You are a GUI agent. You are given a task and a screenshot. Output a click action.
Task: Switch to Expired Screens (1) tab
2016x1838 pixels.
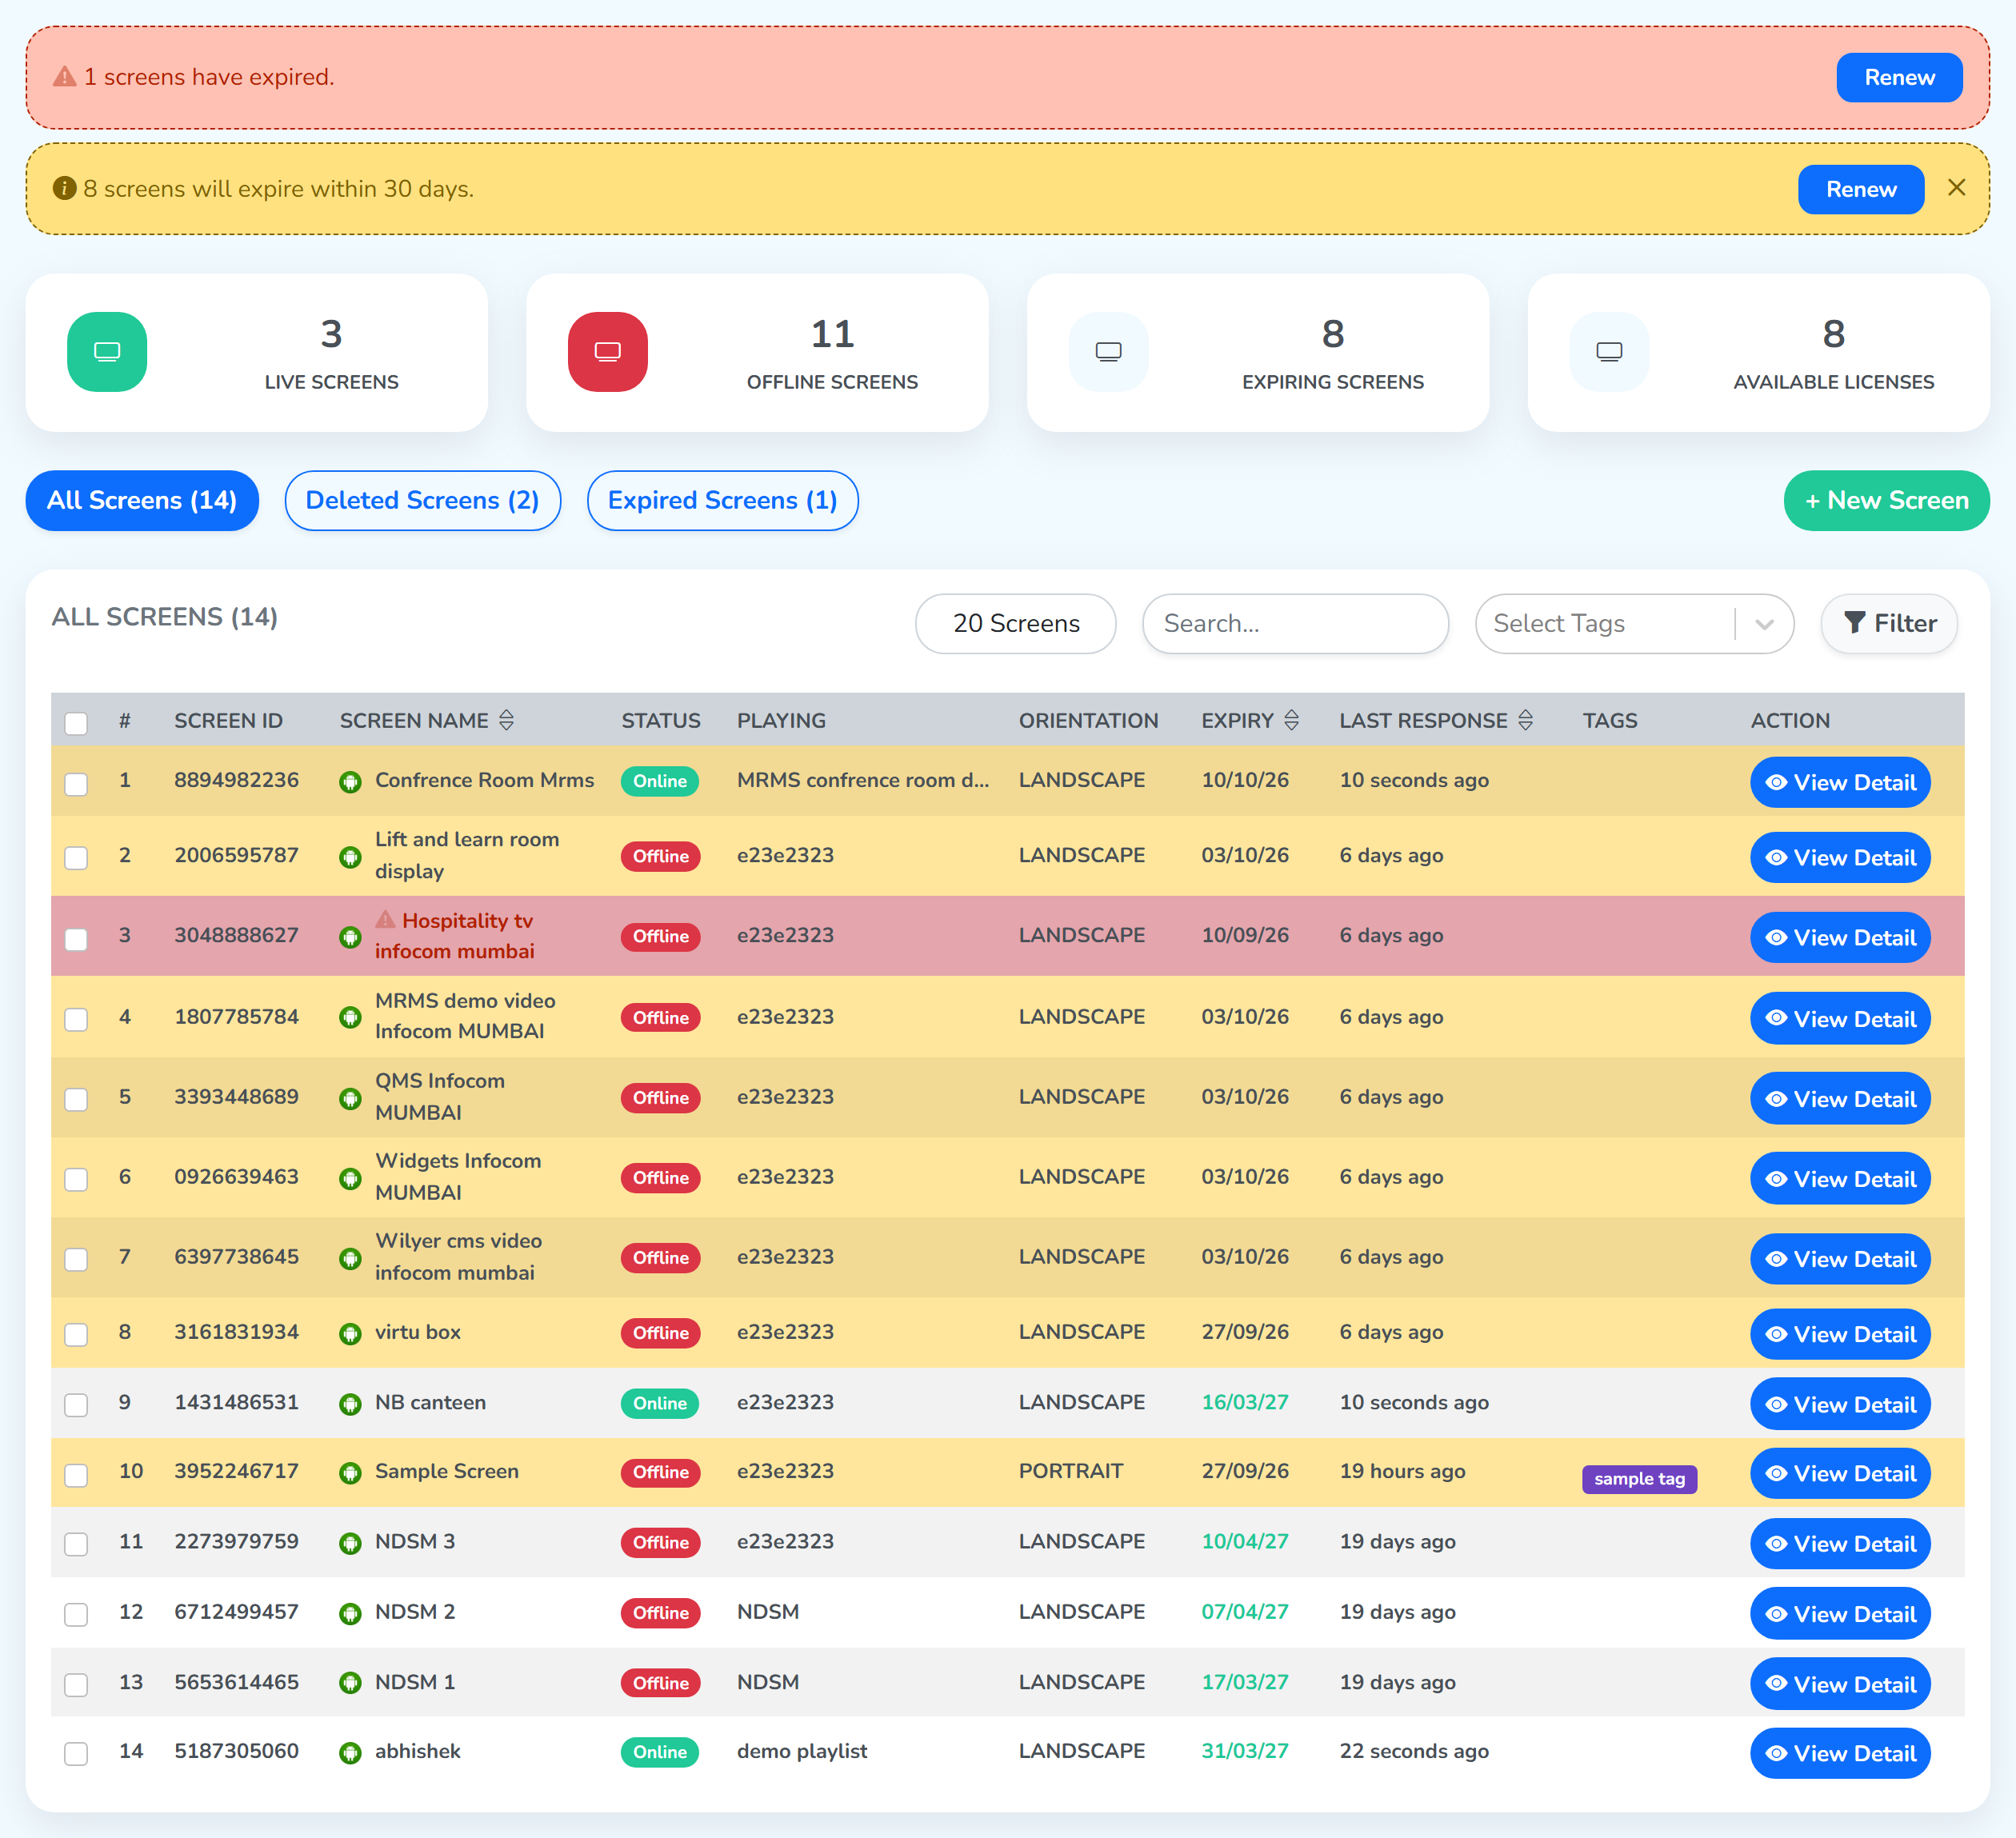point(722,501)
